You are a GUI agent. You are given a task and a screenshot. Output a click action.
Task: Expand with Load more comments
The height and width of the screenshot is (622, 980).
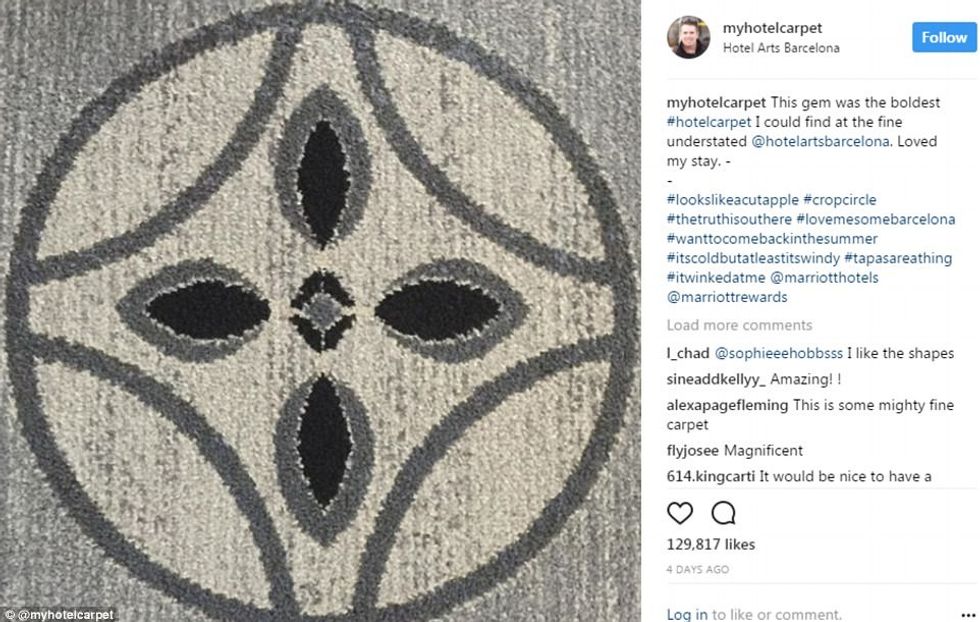pos(739,325)
